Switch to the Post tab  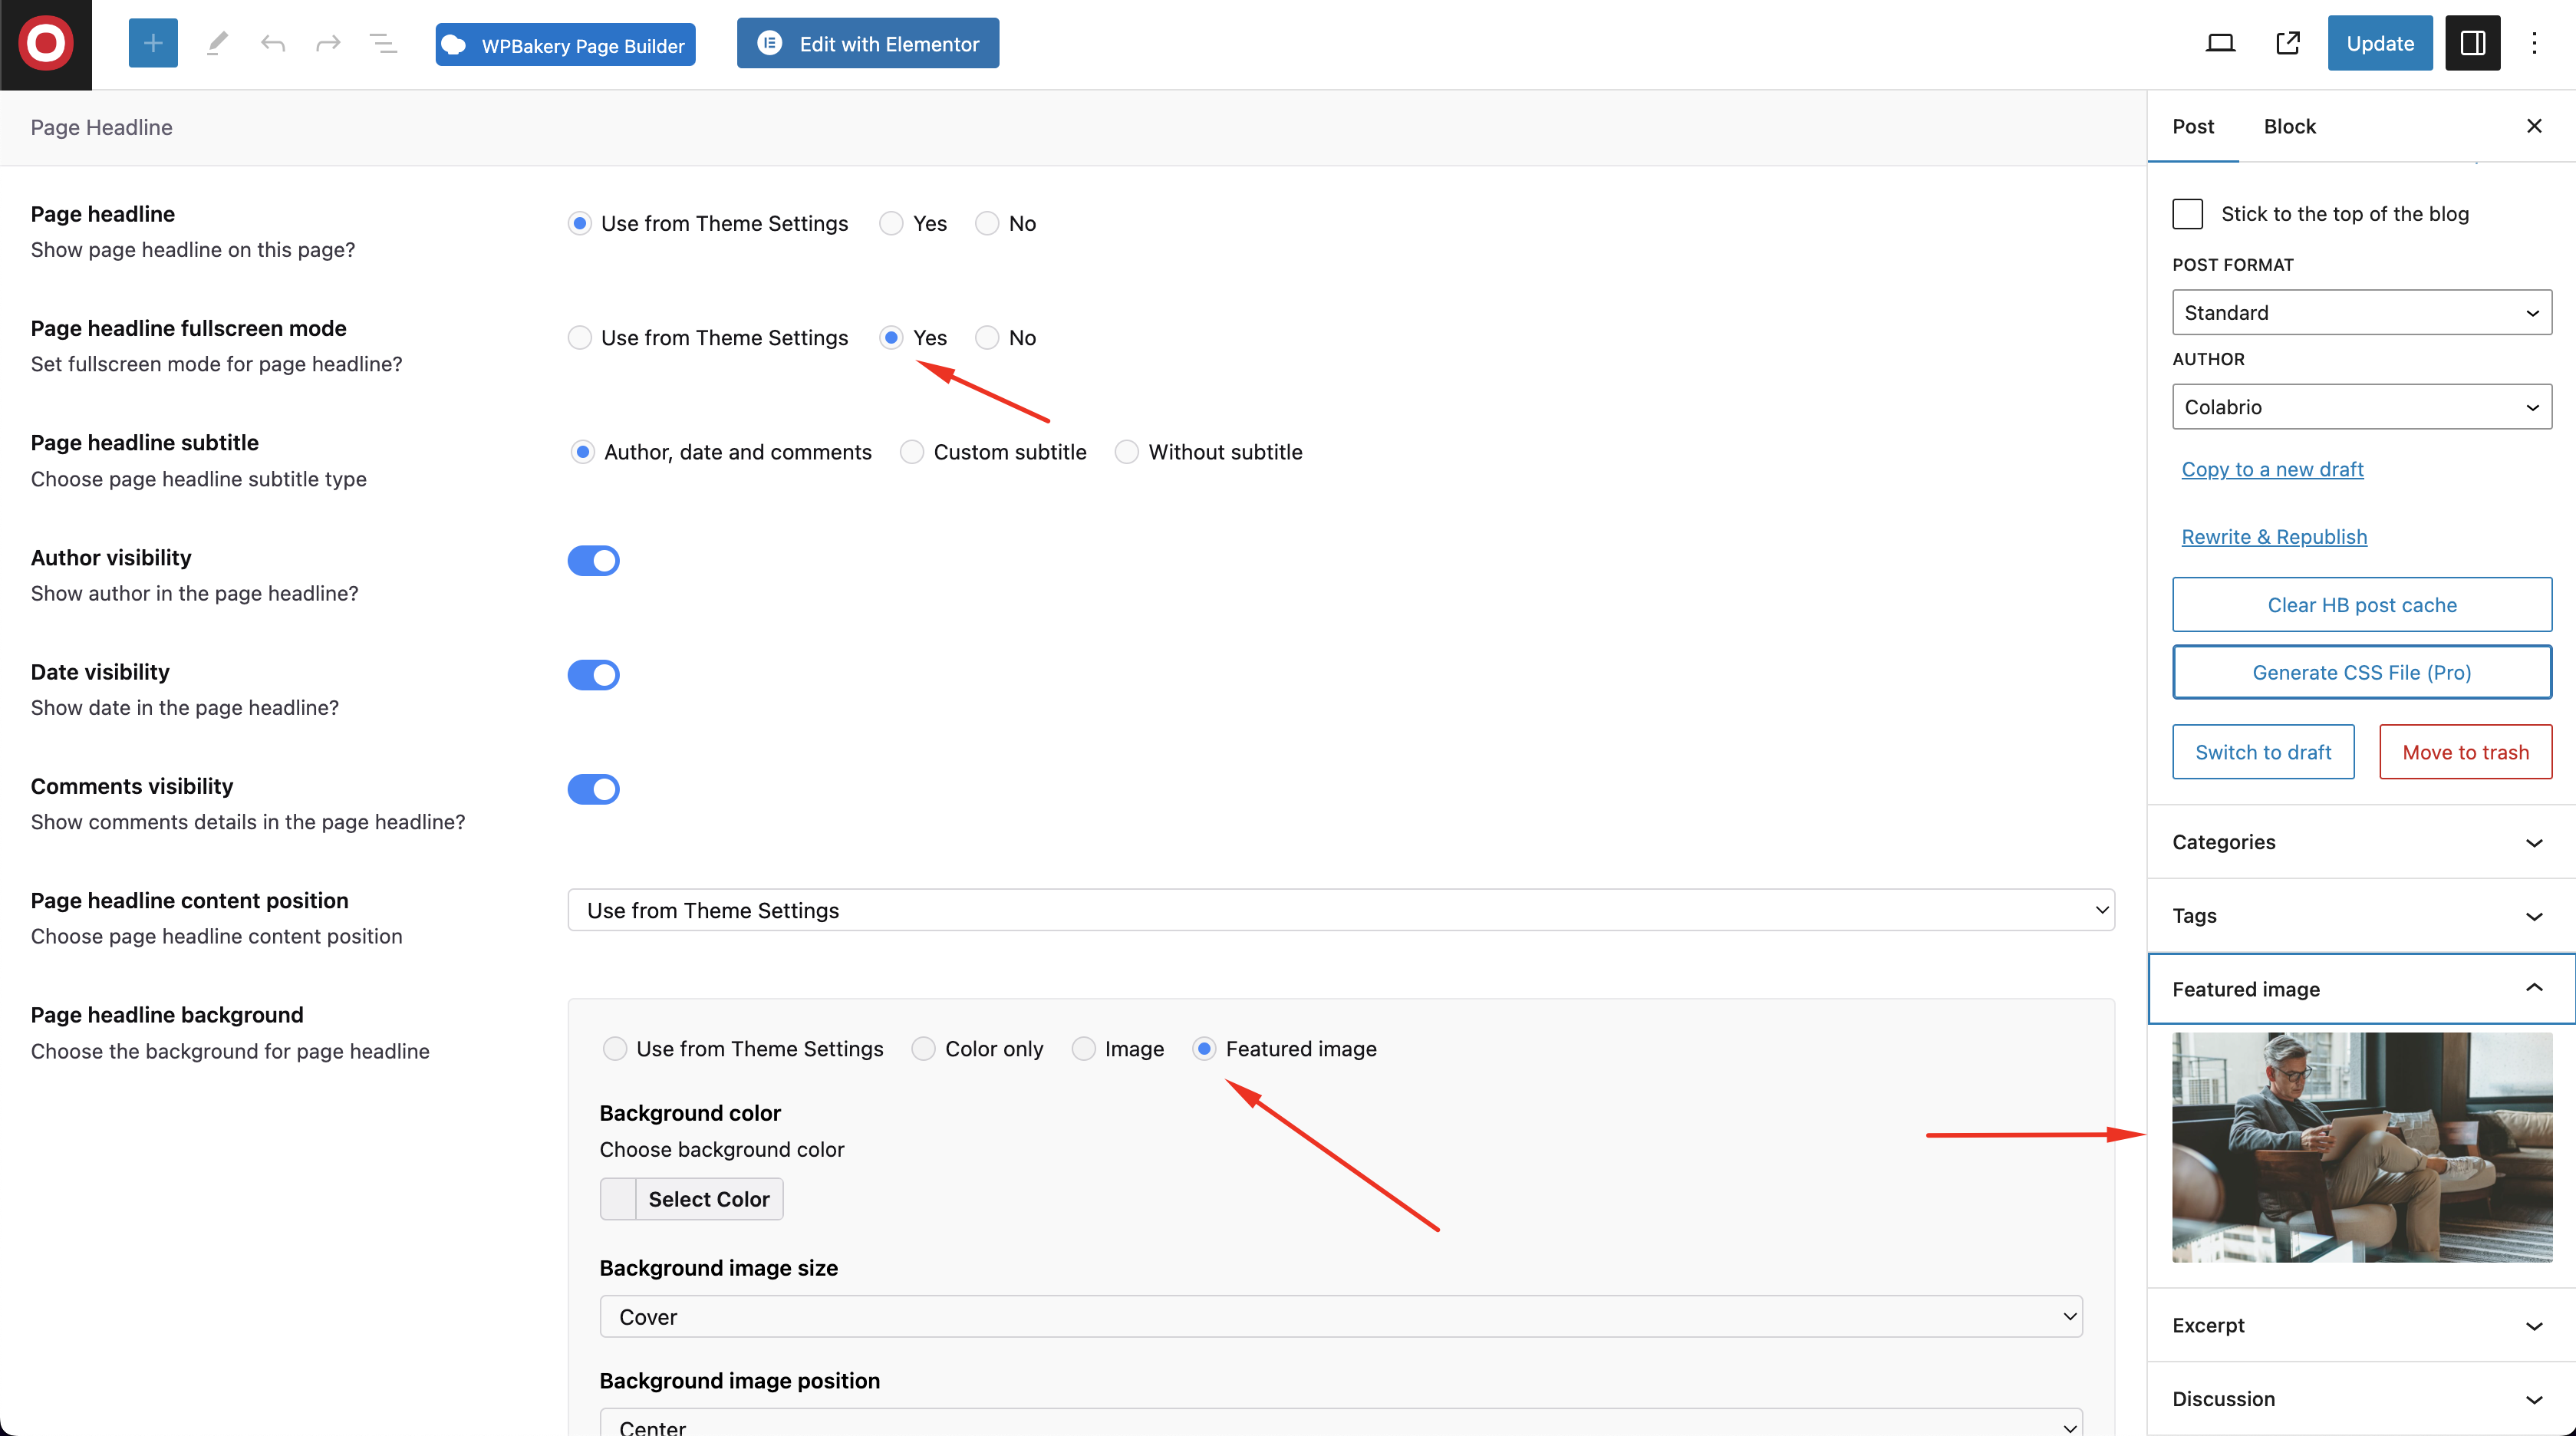coord(2193,126)
